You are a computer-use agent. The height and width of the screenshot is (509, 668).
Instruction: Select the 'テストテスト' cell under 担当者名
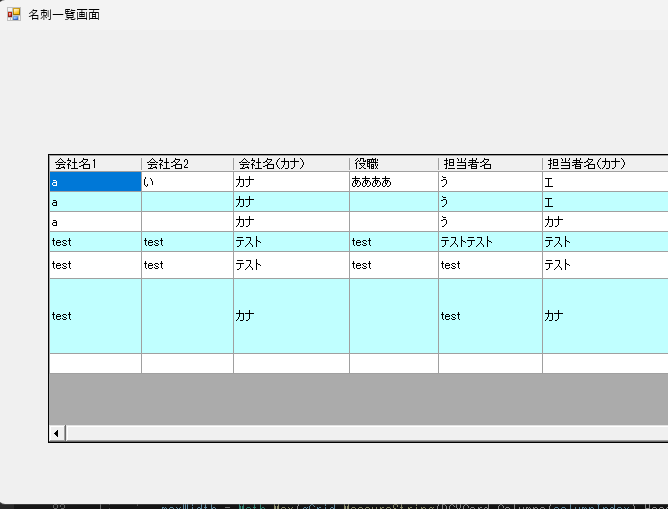click(x=490, y=242)
